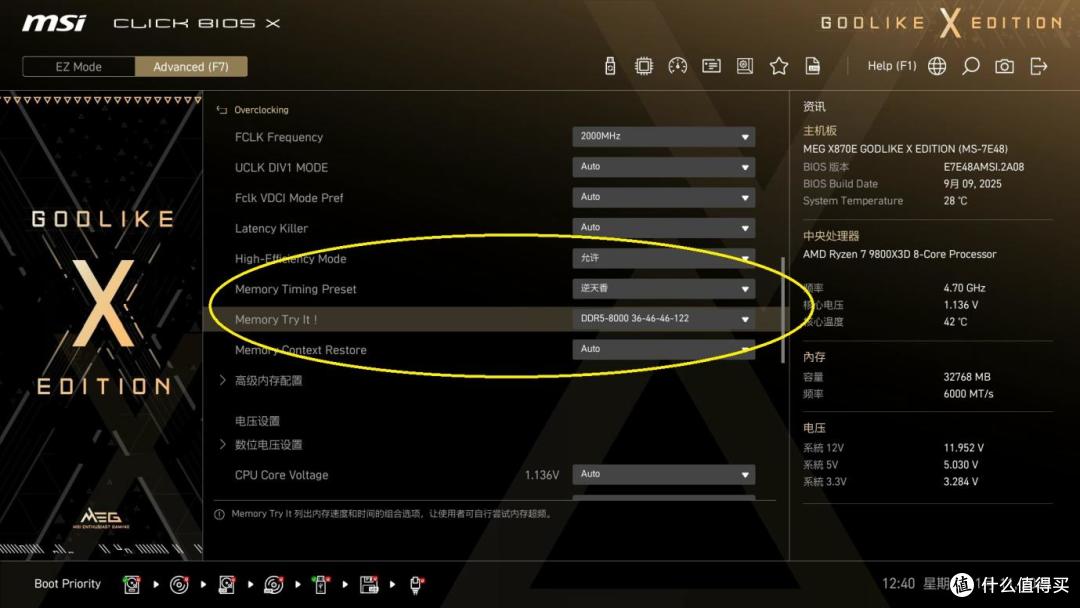Open CPU Core Voltage Auto dropdown
The width and height of the screenshot is (1080, 608).
(x=663, y=474)
